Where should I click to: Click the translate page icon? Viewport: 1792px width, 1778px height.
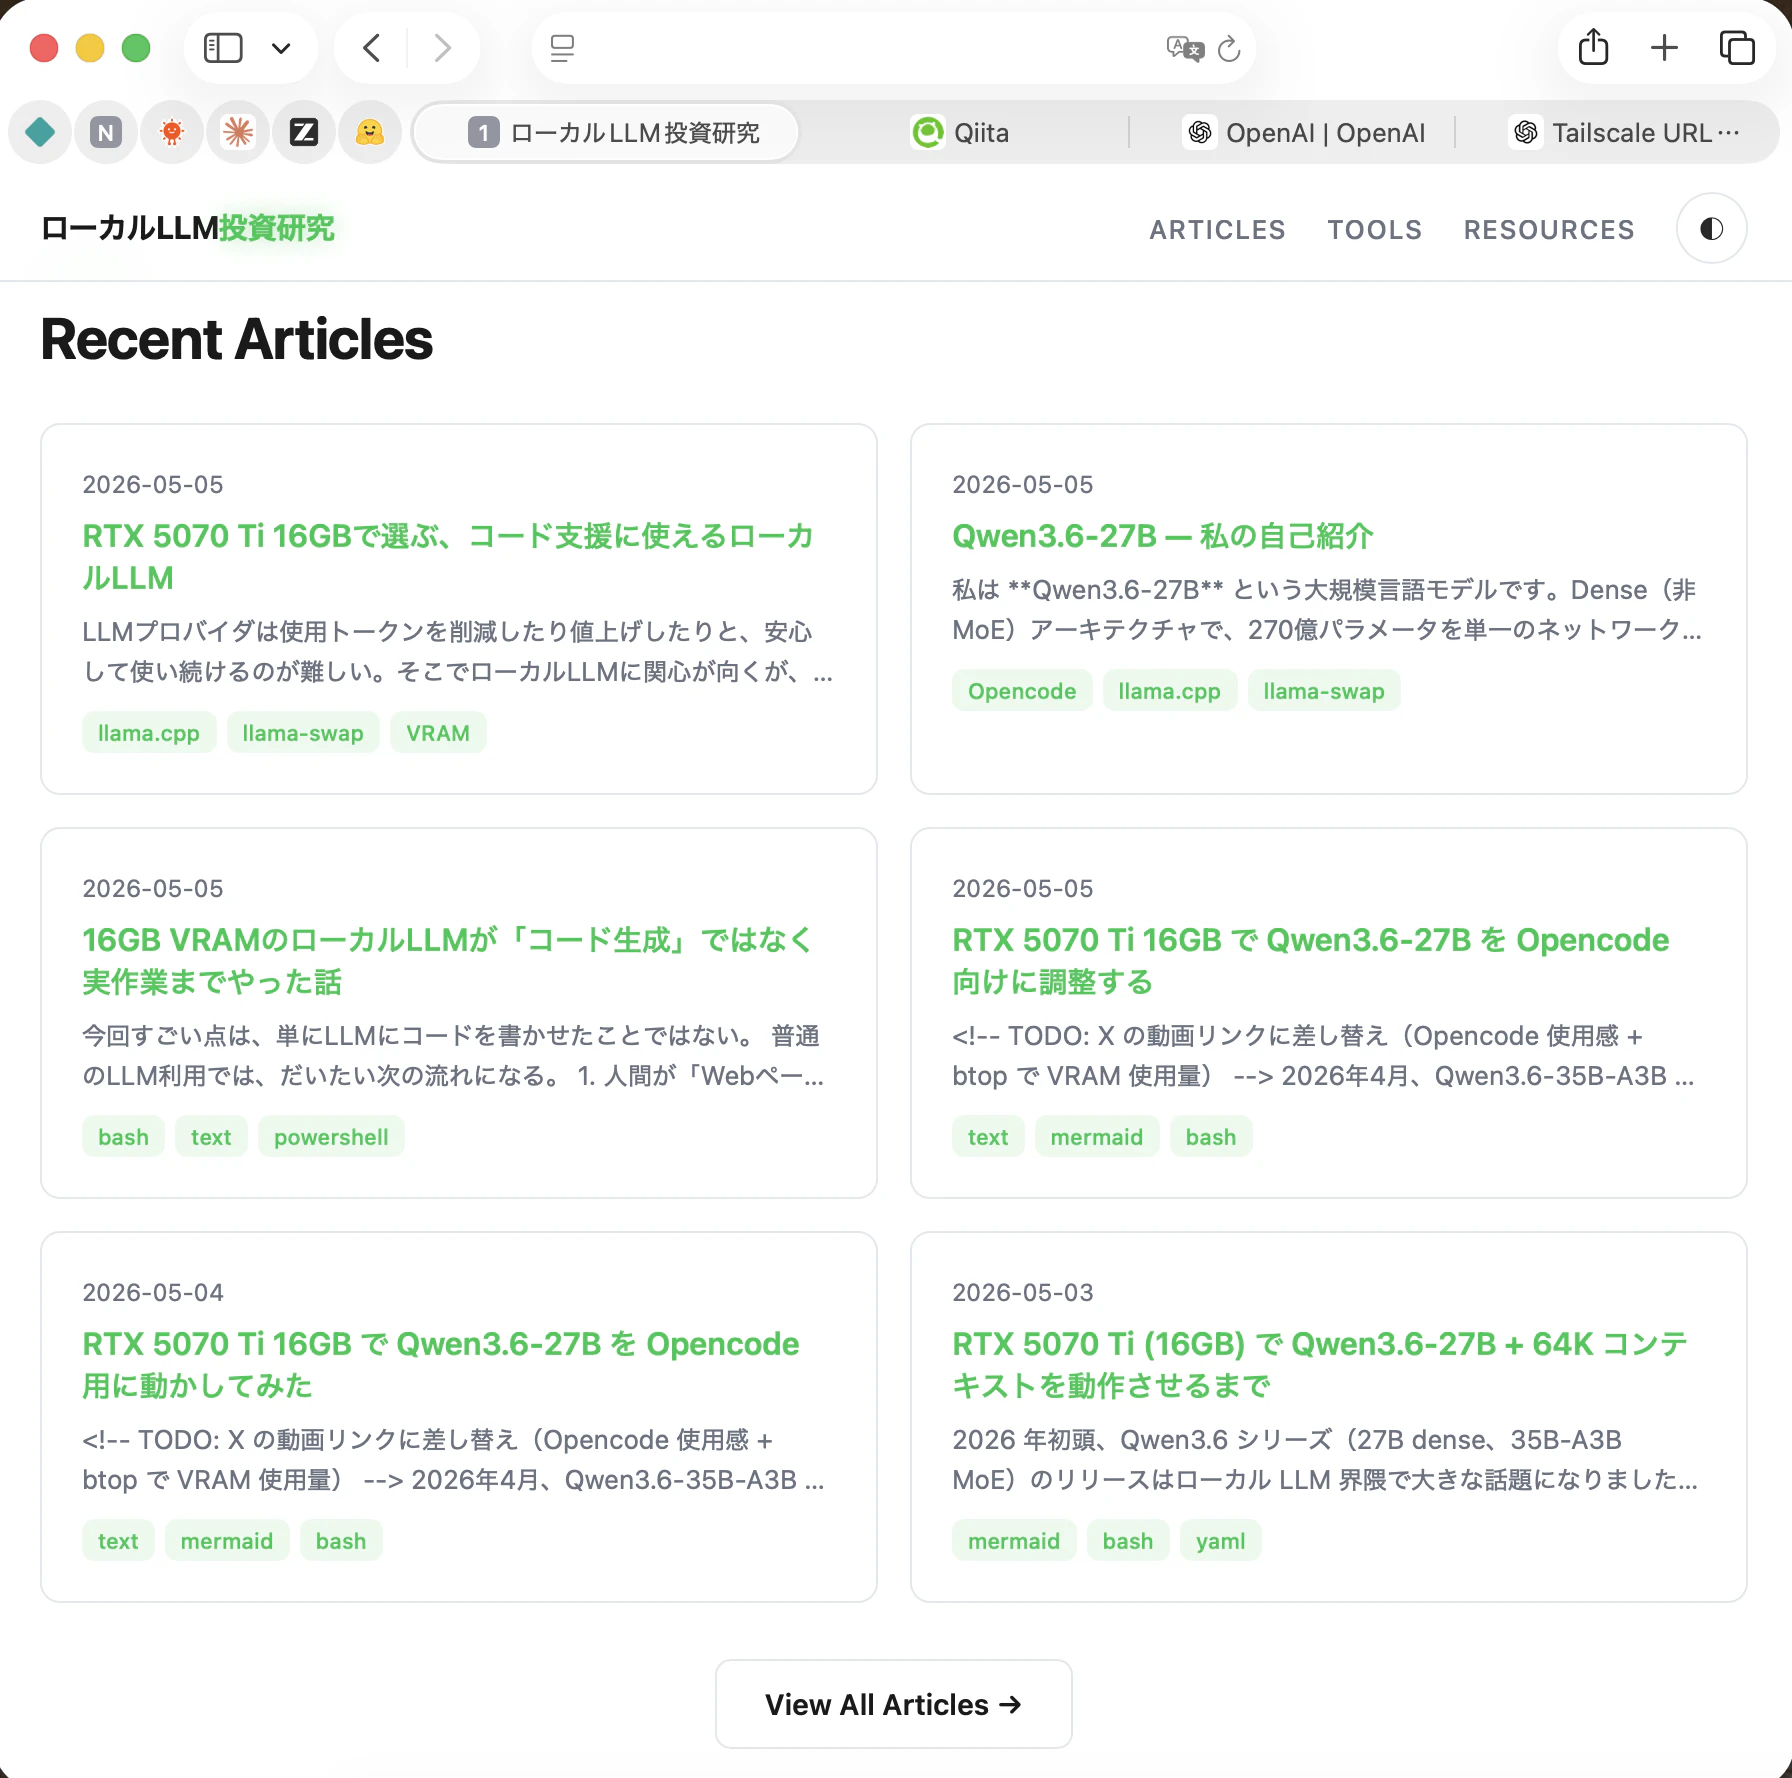[1185, 48]
